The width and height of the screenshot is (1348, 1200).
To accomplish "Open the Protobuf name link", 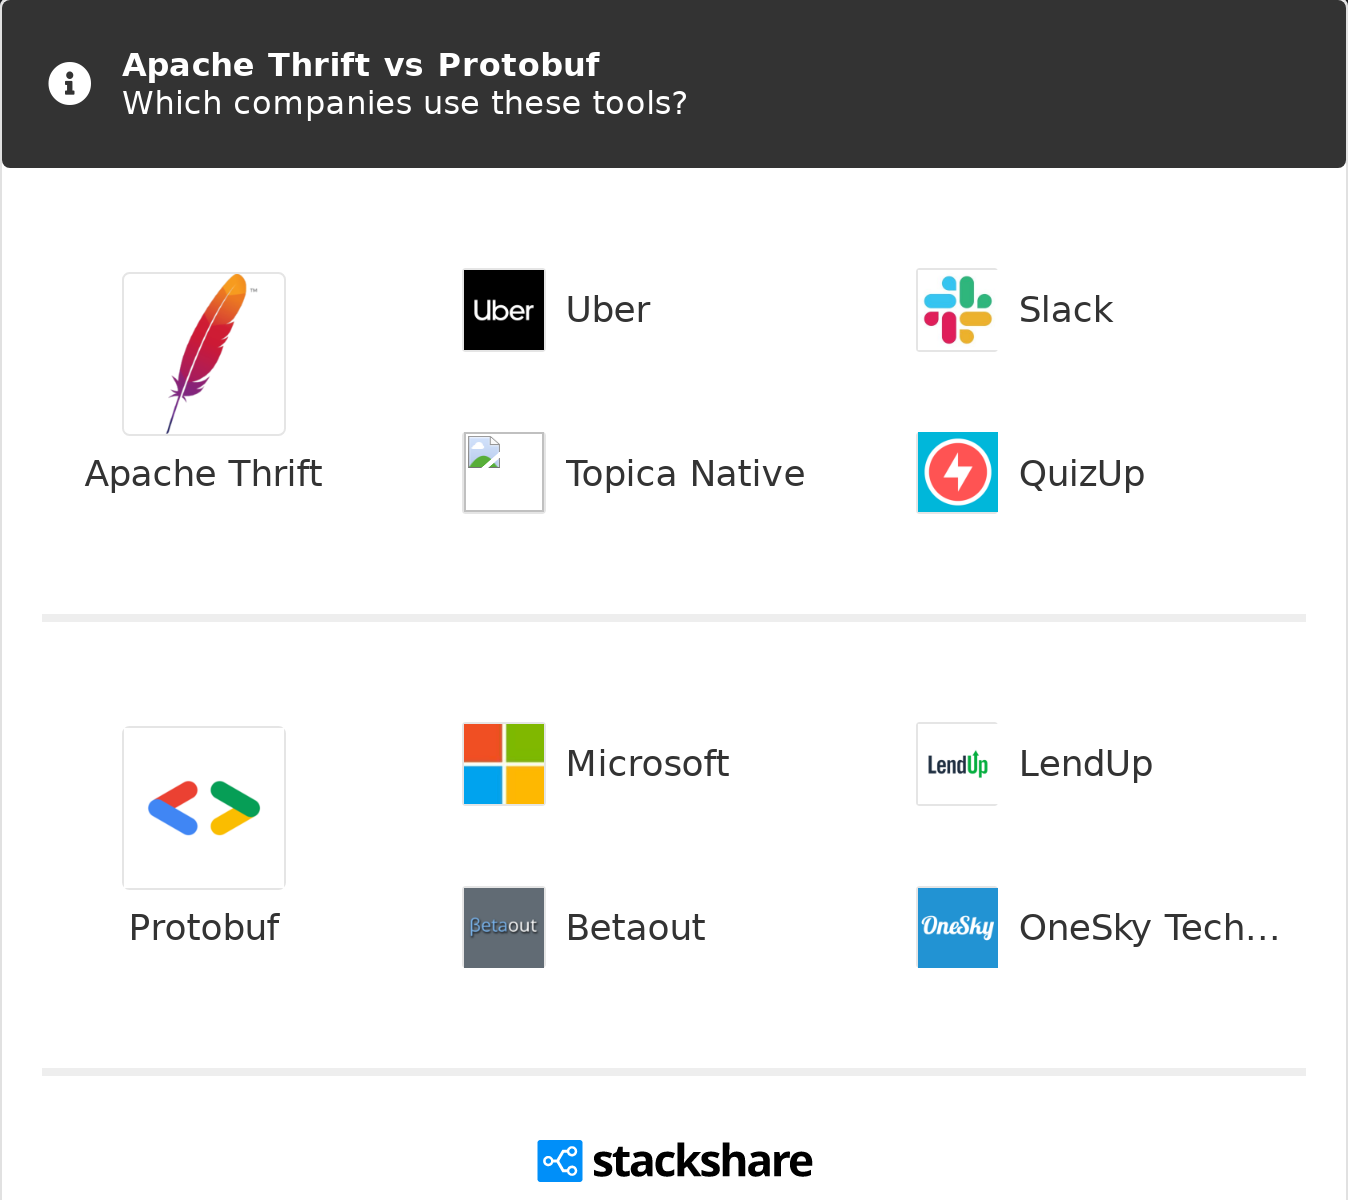I will tap(204, 928).
